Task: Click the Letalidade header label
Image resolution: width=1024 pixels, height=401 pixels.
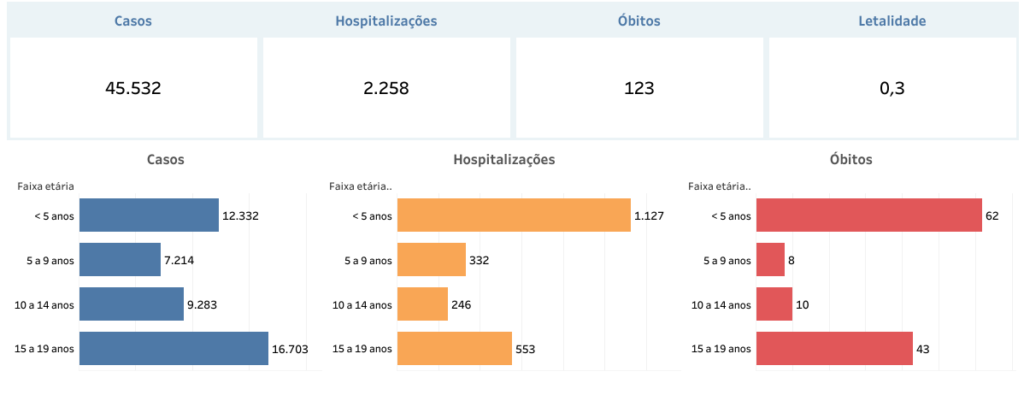Action: pos(892,20)
